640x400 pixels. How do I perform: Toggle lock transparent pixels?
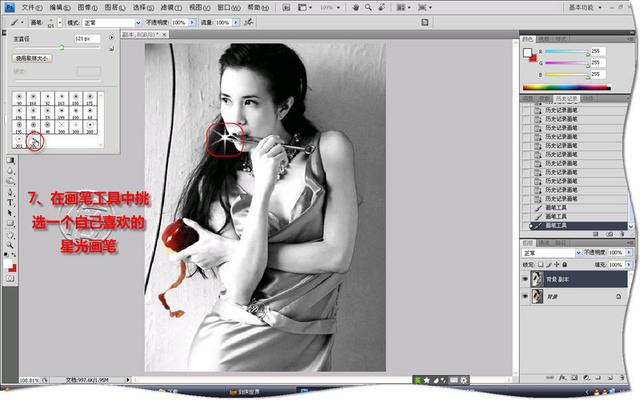coord(540,264)
